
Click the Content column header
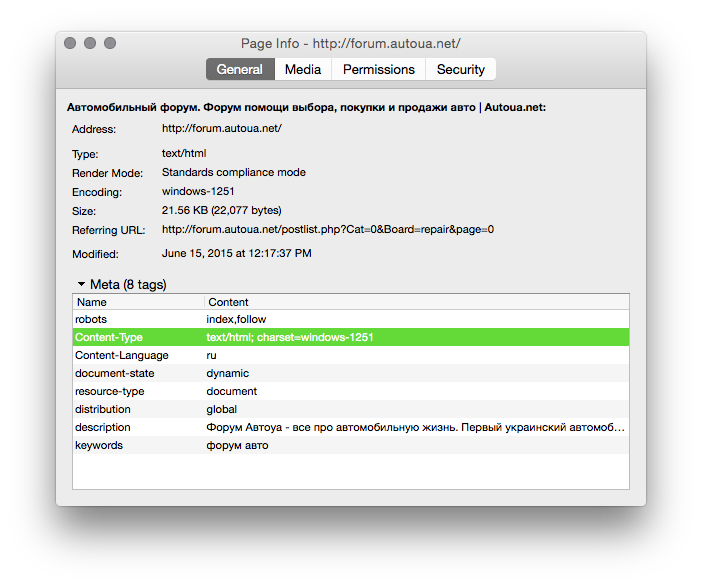416,302
